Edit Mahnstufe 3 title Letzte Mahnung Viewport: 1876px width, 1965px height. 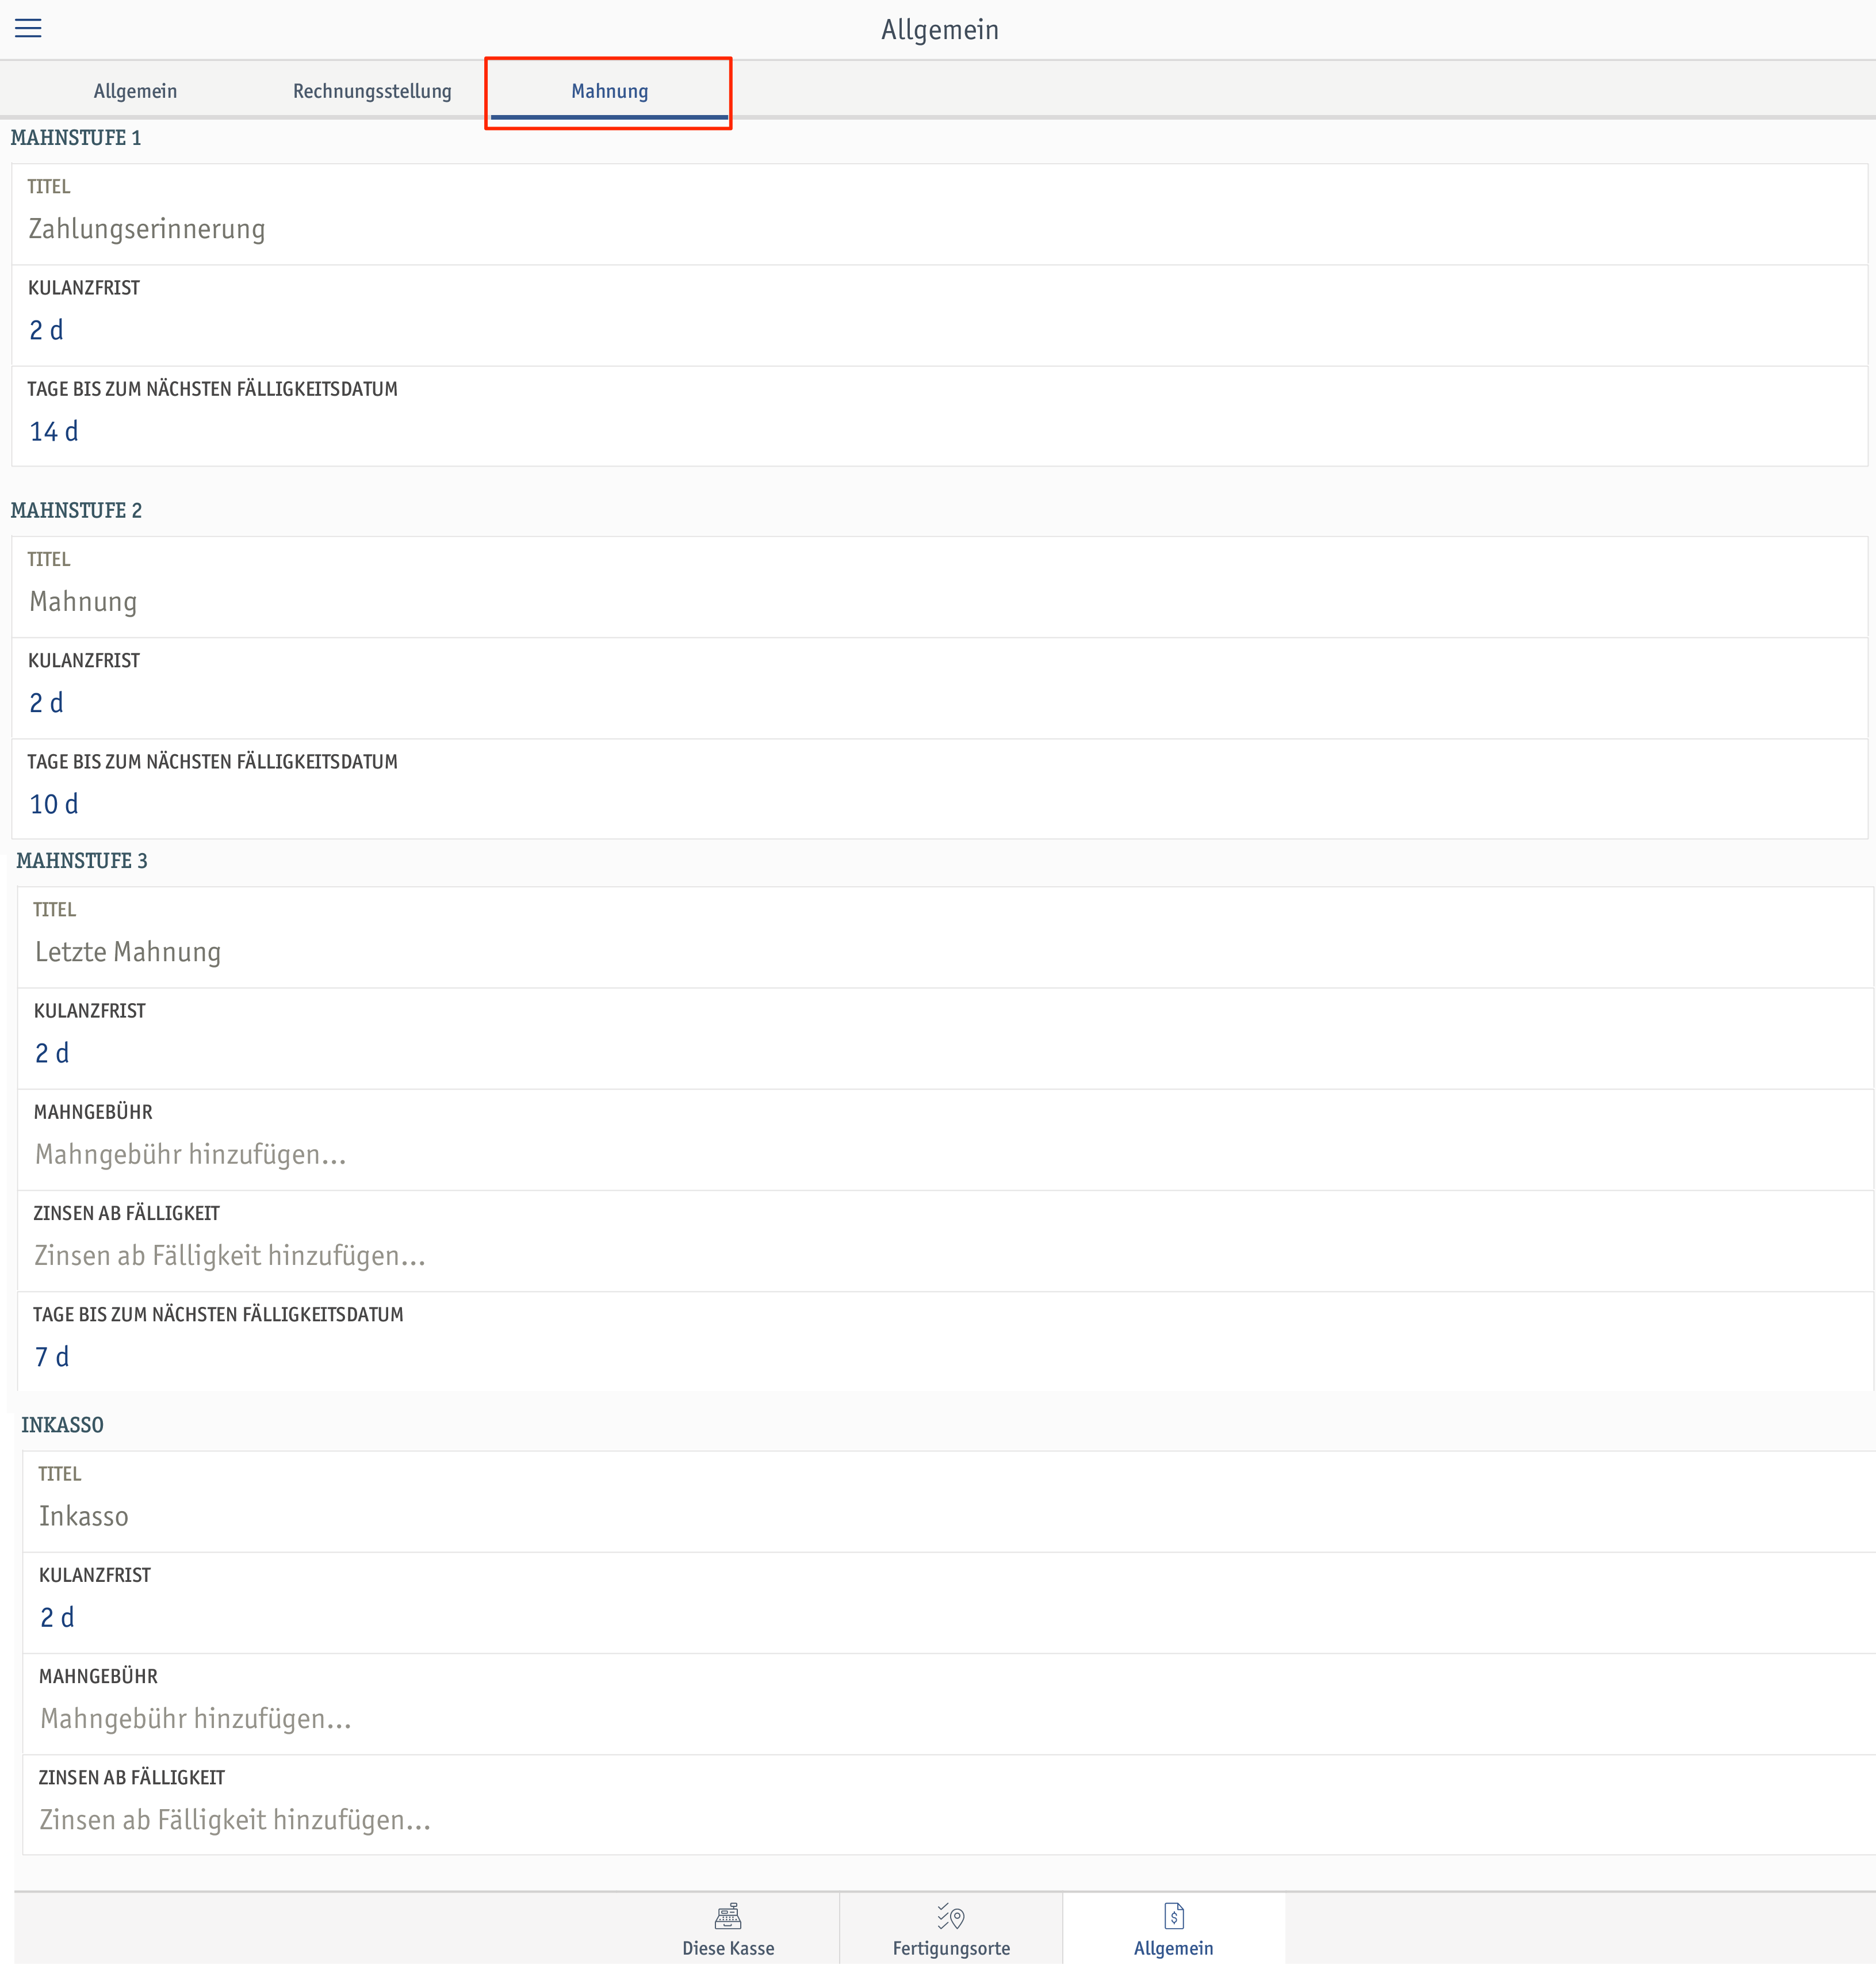pyautogui.click(x=945, y=937)
